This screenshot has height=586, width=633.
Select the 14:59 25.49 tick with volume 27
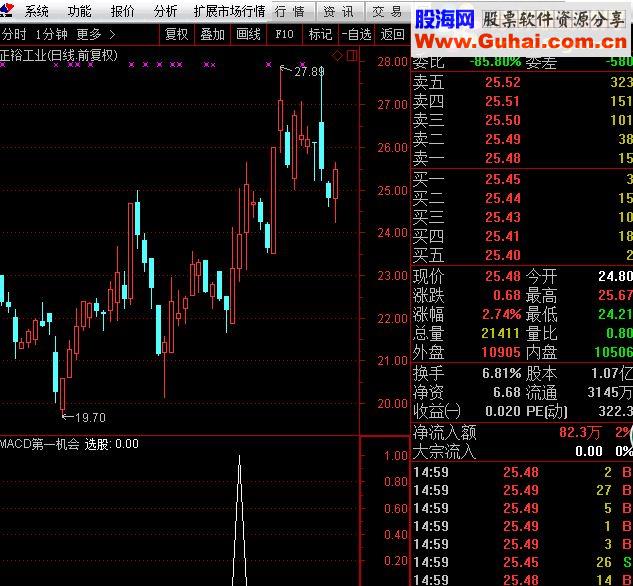click(522, 490)
